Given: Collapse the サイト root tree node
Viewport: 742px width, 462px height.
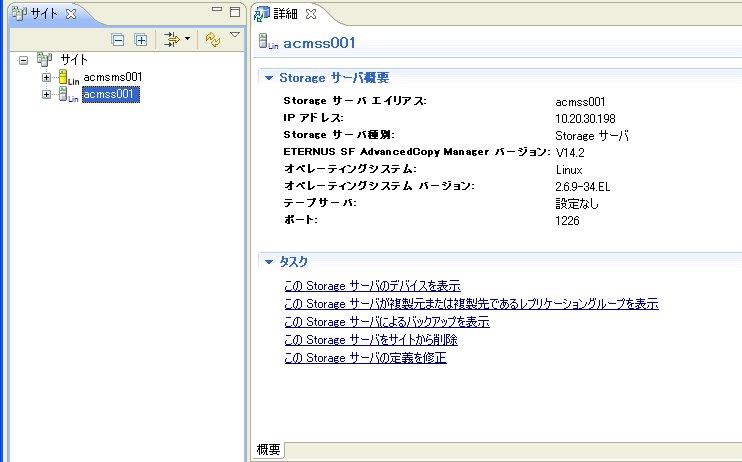Looking at the screenshot, I should click(23, 60).
